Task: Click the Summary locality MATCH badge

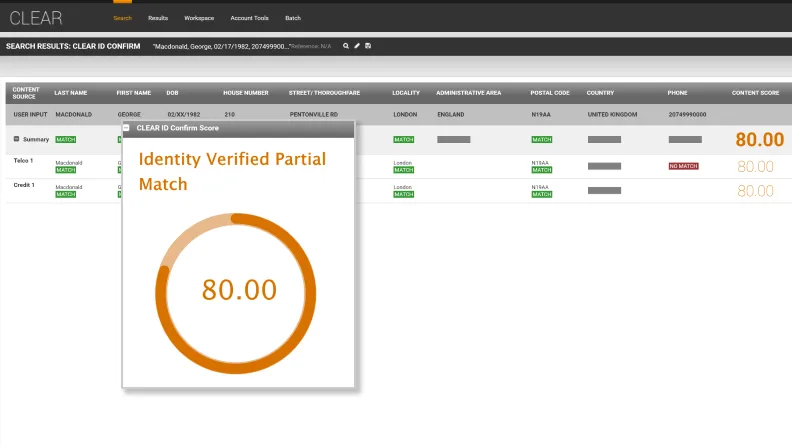Action: coord(404,140)
